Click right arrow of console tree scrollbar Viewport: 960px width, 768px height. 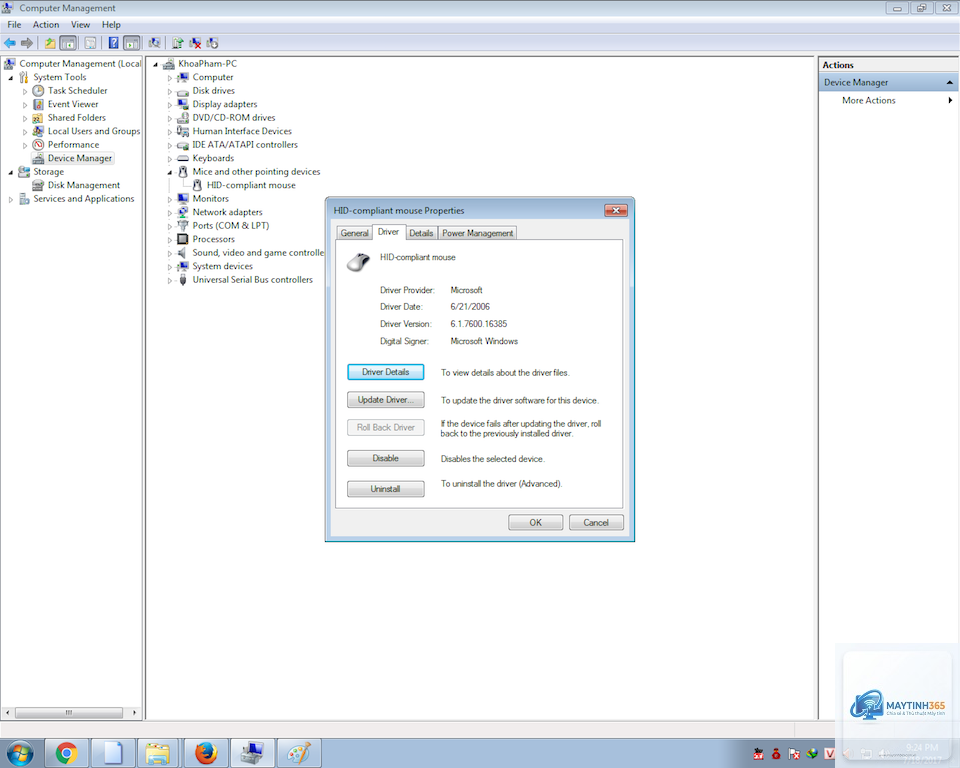[134, 713]
